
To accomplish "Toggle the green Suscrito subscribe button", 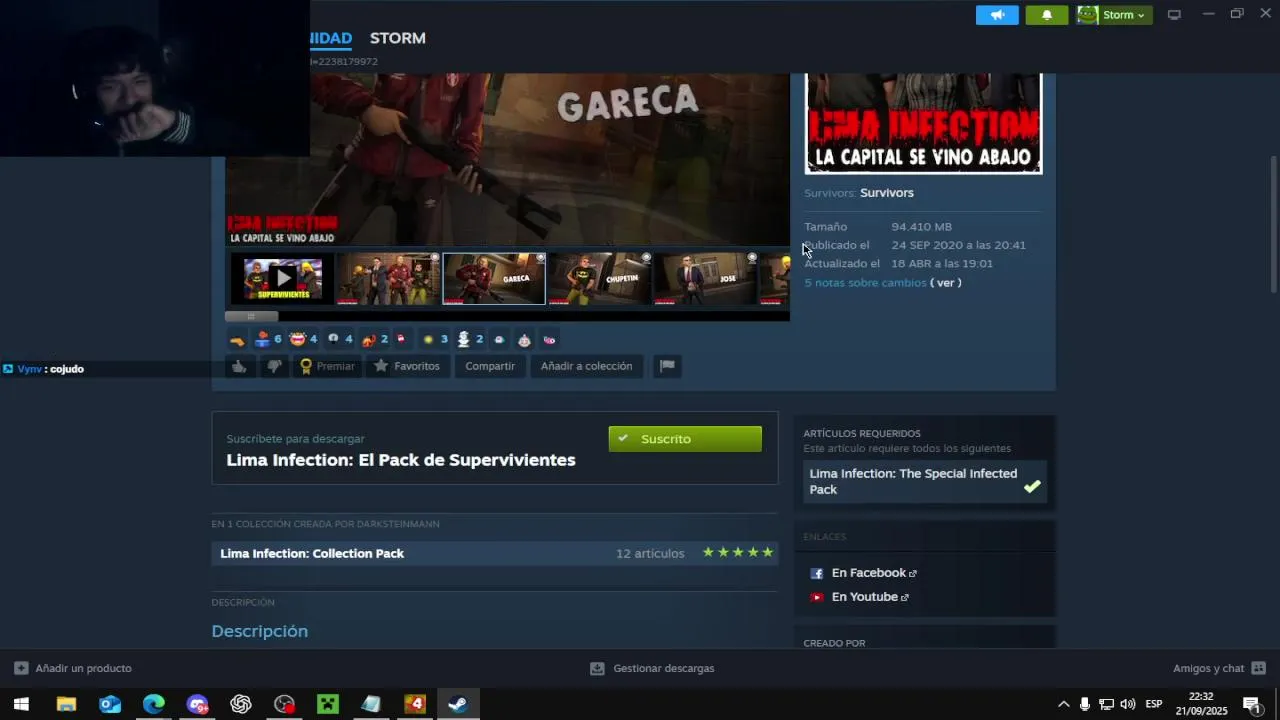I will click(685, 439).
